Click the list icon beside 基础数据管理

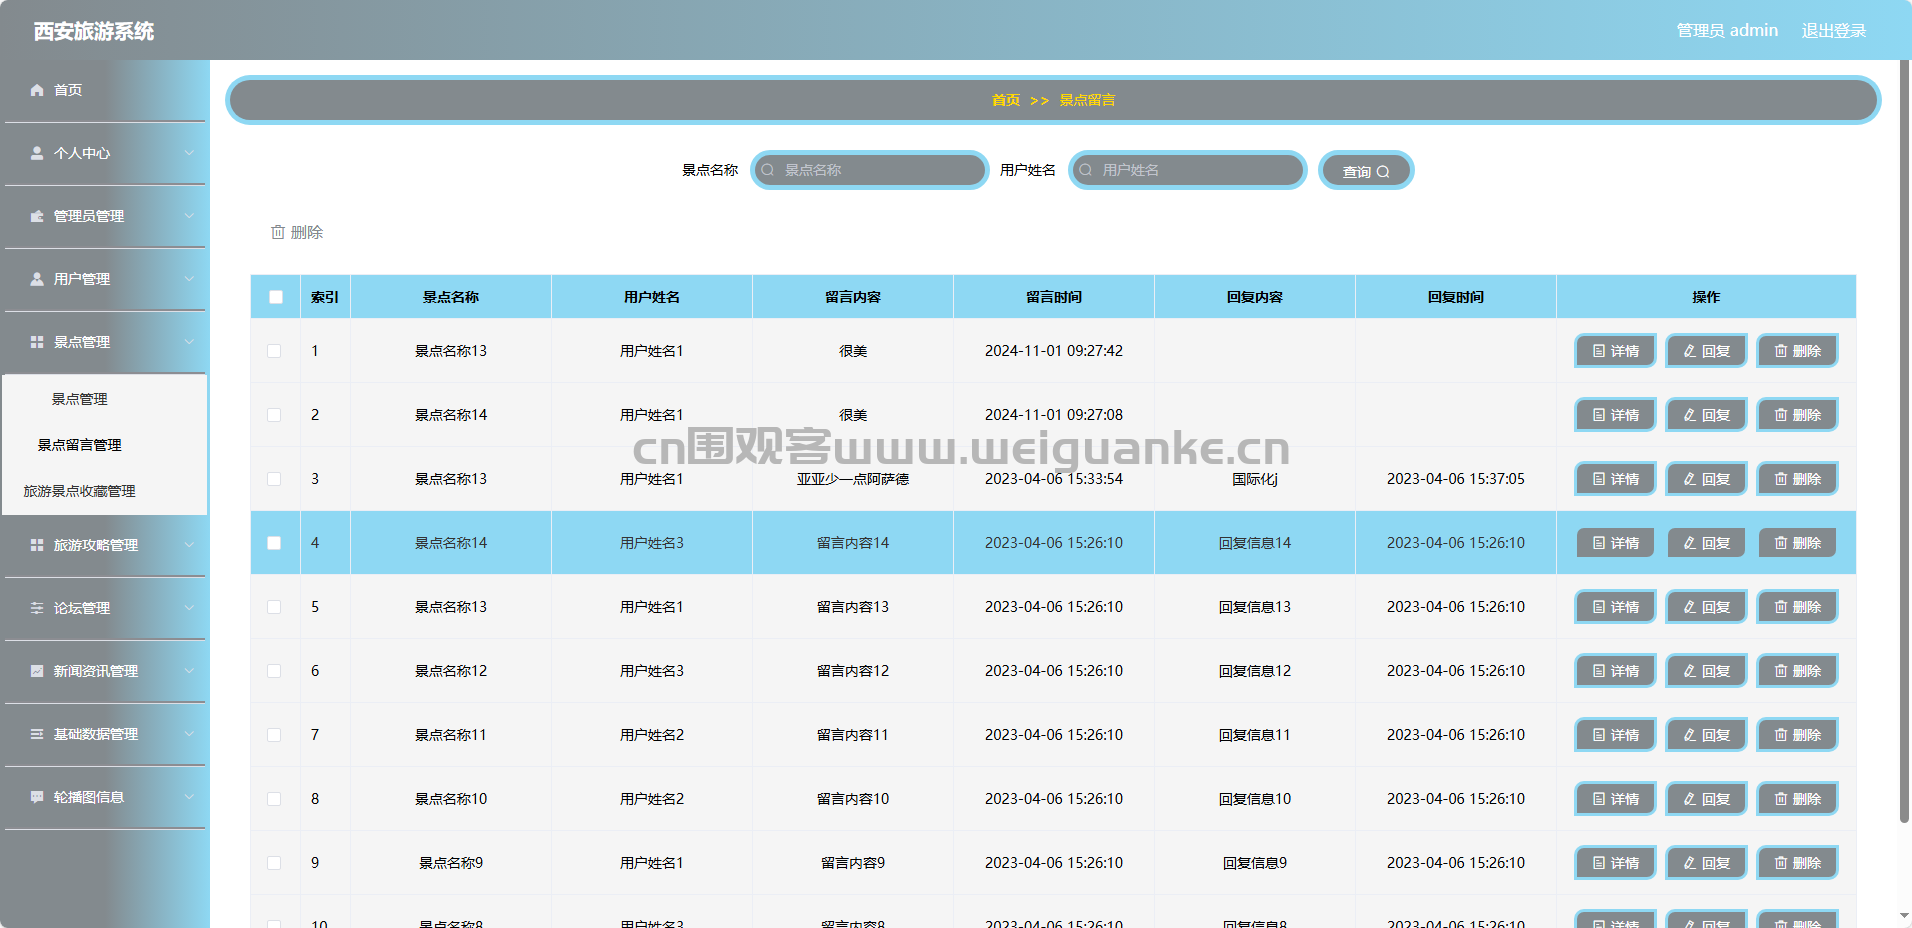[37, 734]
